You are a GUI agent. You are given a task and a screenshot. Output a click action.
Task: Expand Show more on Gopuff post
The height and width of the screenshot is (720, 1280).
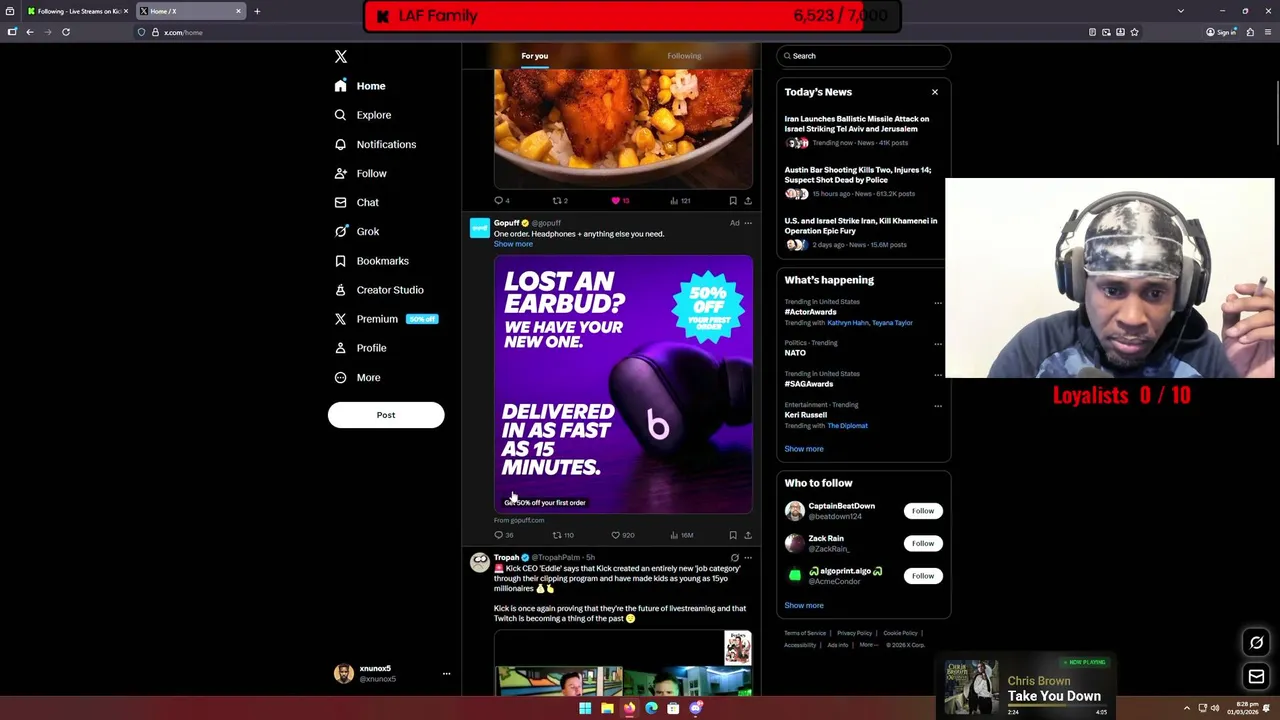(513, 244)
